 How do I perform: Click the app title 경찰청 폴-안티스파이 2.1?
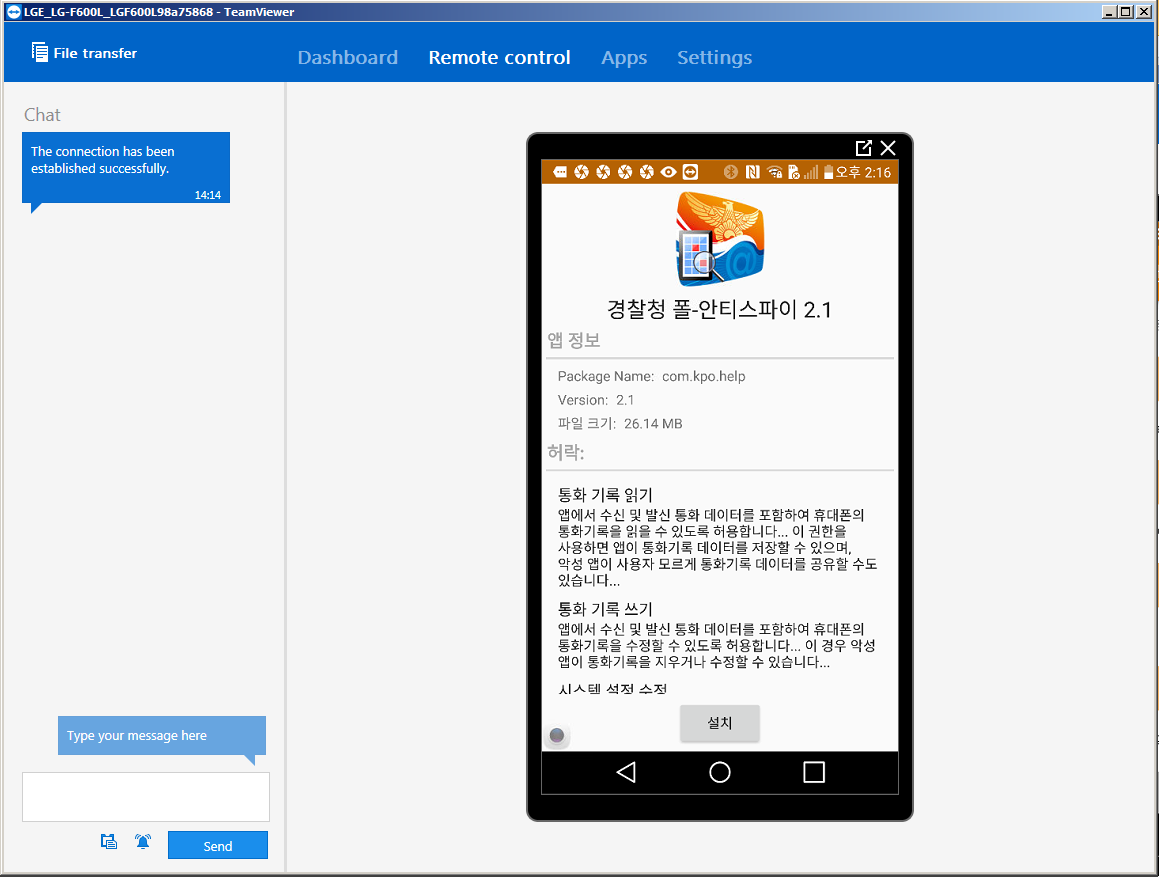click(x=719, y=309)
